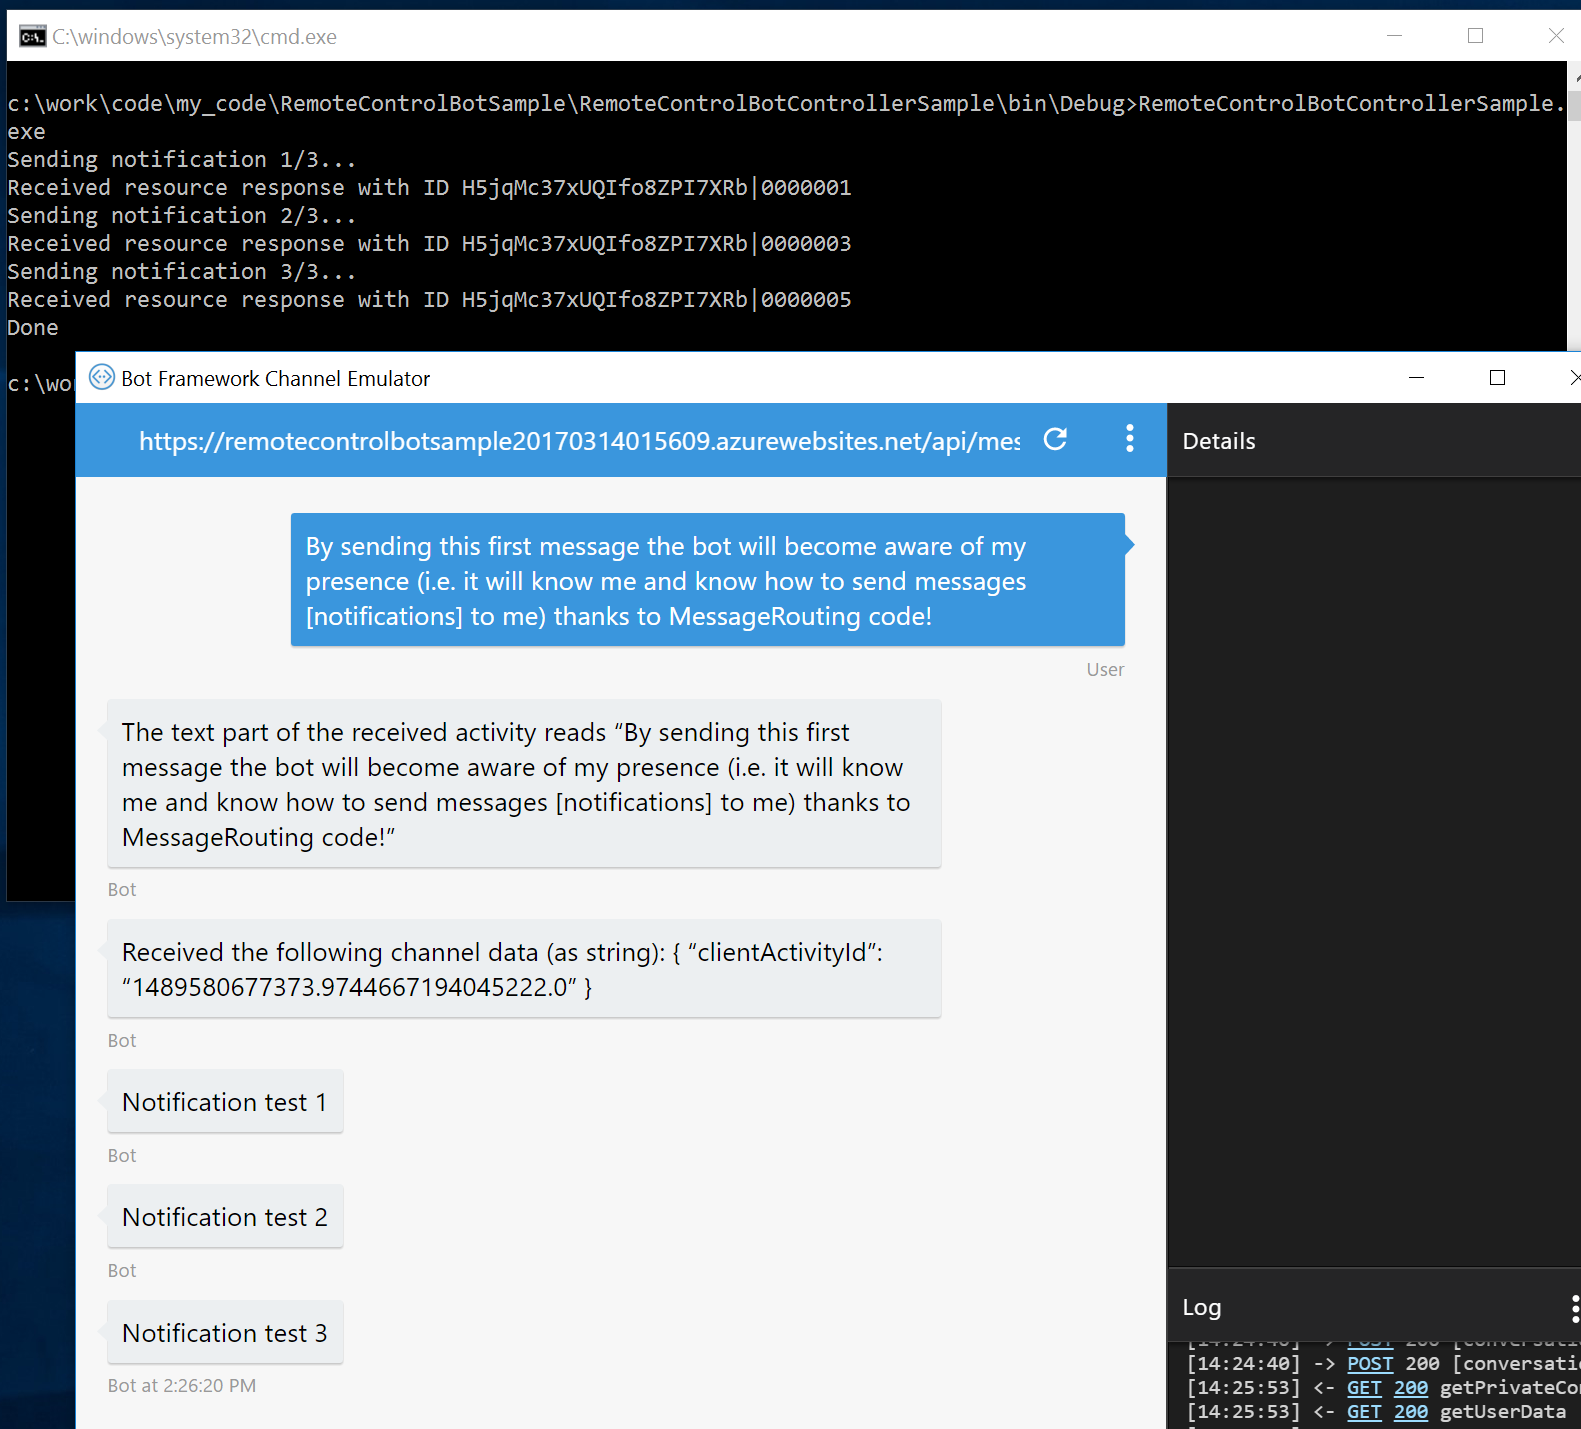Click GET link in the getPrivateCo log row
1581x1429 pixels.
(1364, 1387)
